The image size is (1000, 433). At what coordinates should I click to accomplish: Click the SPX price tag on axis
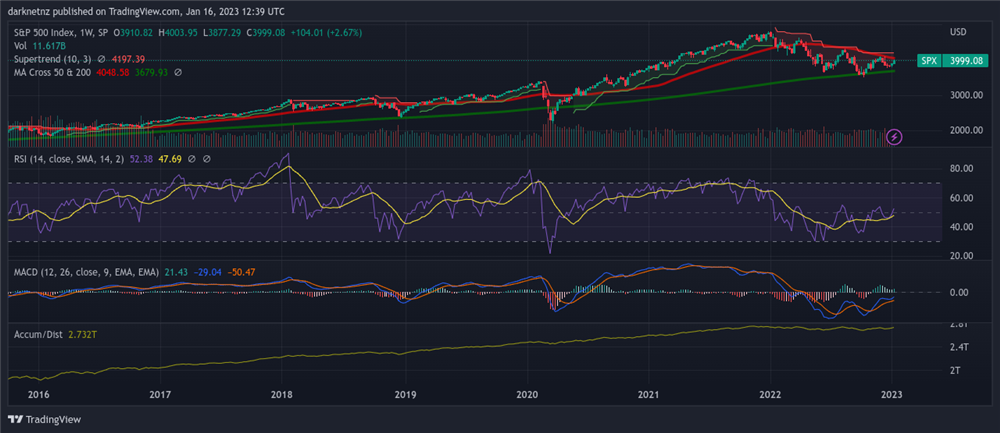point(929,61)
